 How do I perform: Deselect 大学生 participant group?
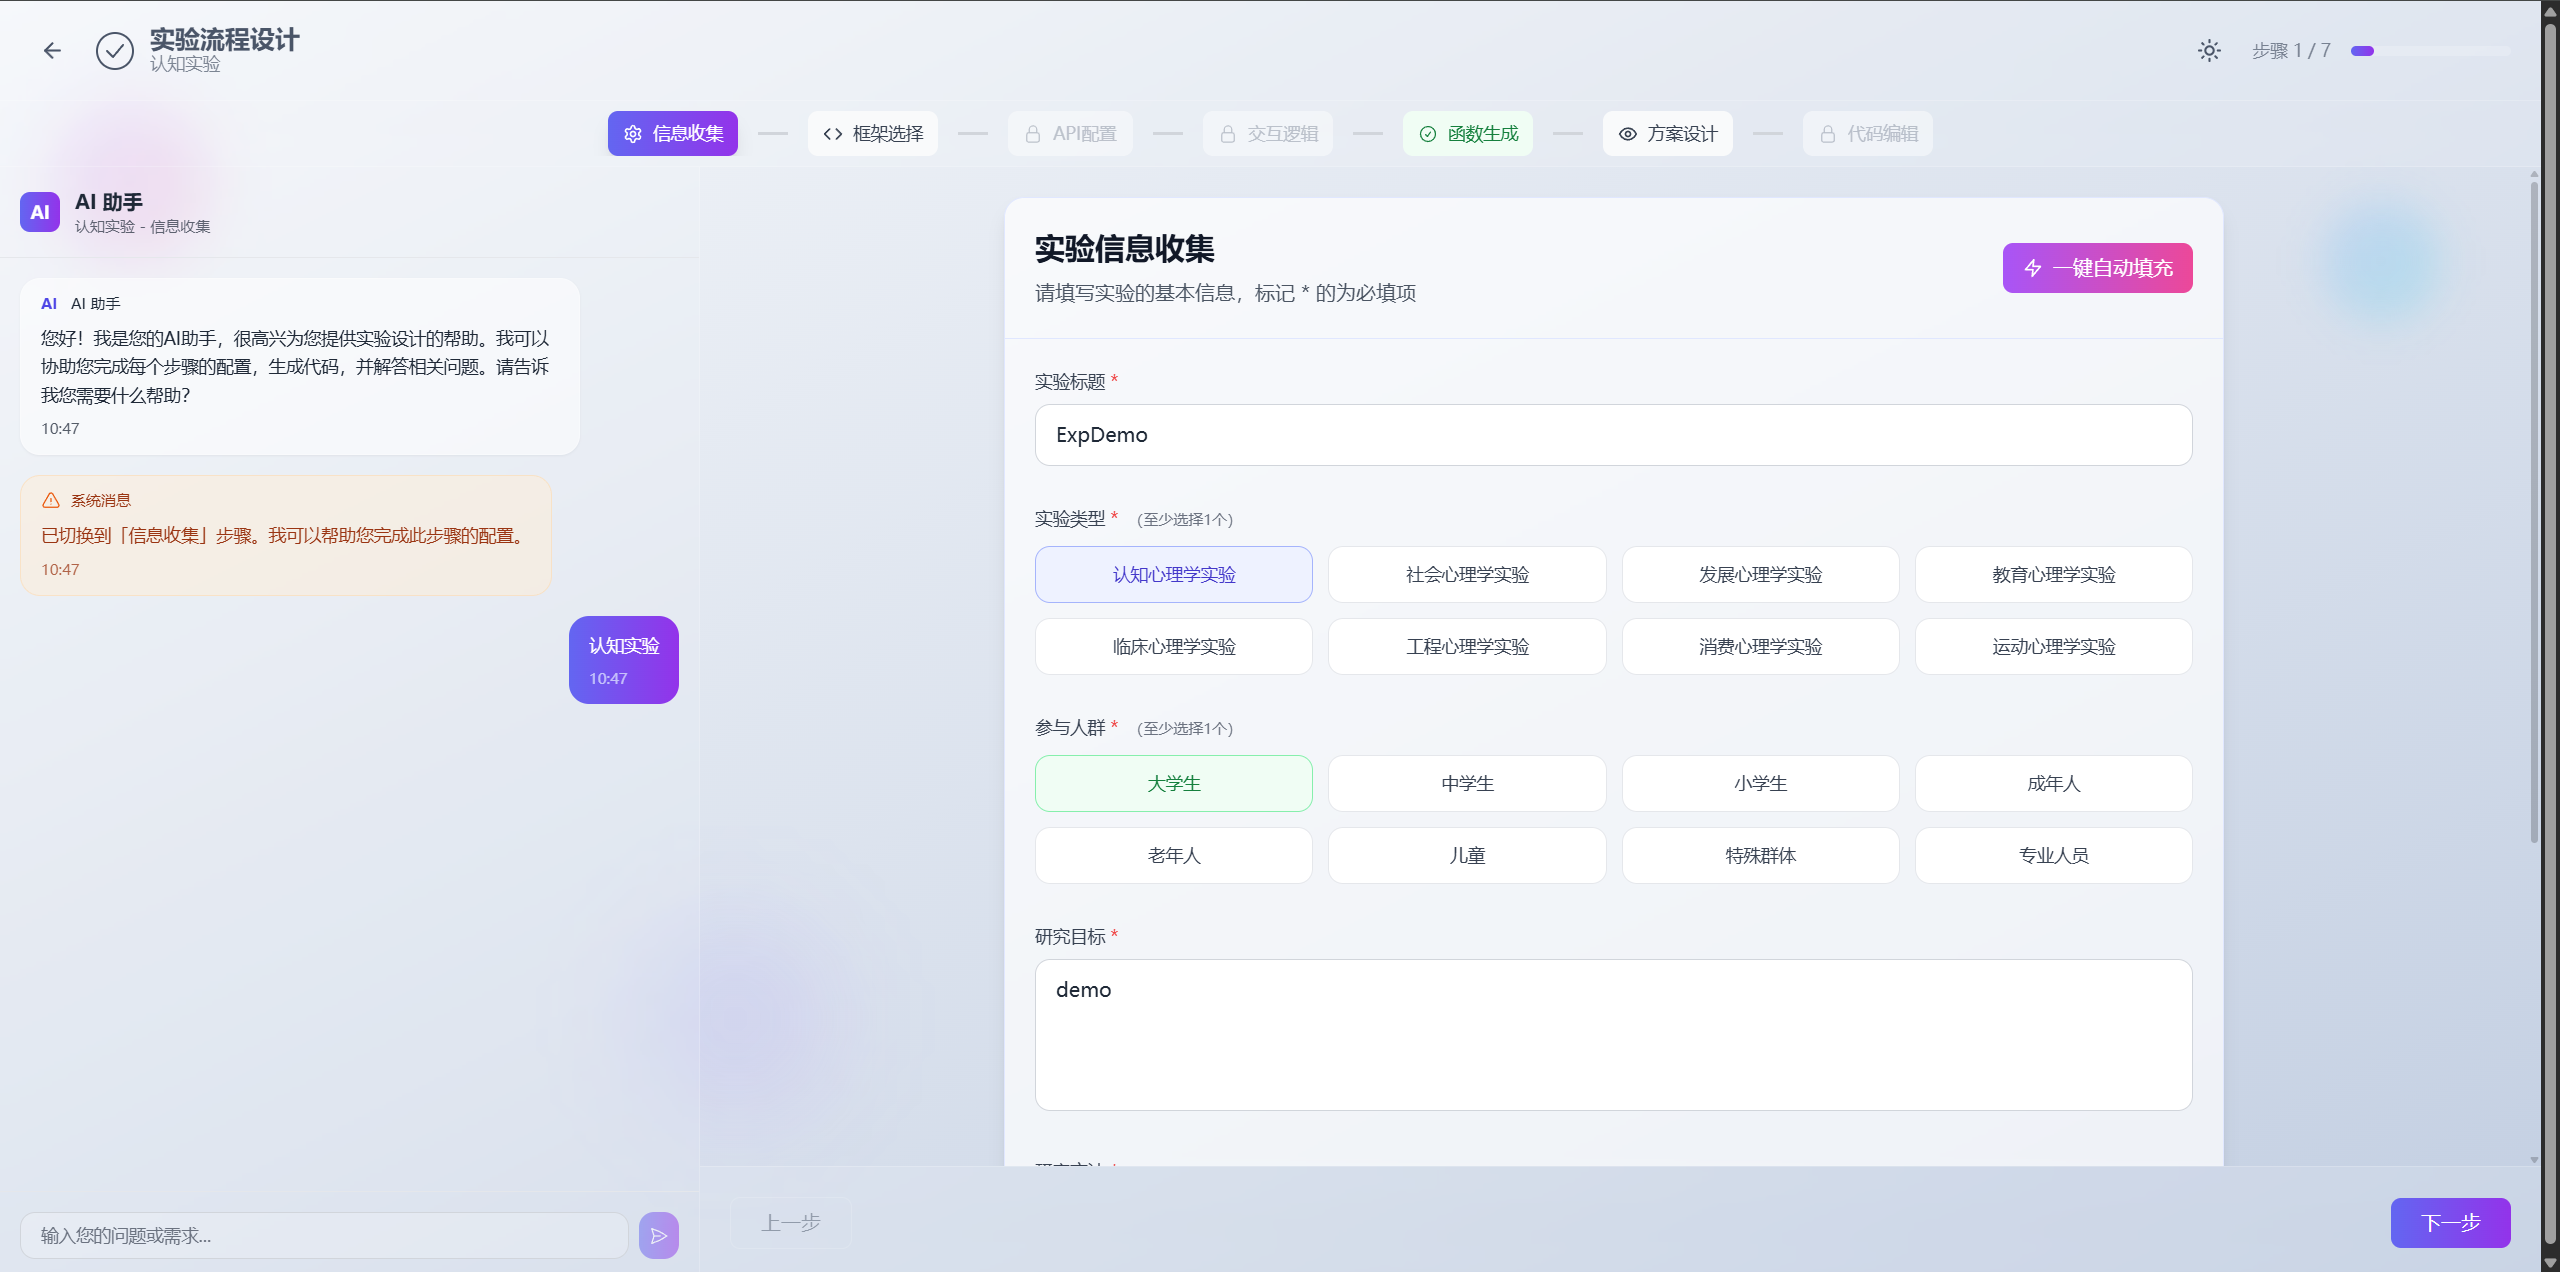click(x=1174, y=783)
